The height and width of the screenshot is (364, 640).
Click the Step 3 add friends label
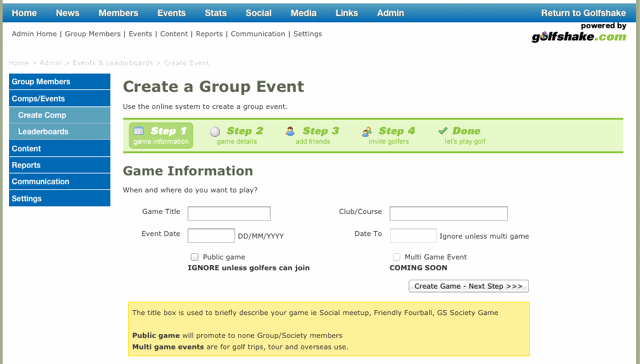pyautogui.click(x=313, y=142)
